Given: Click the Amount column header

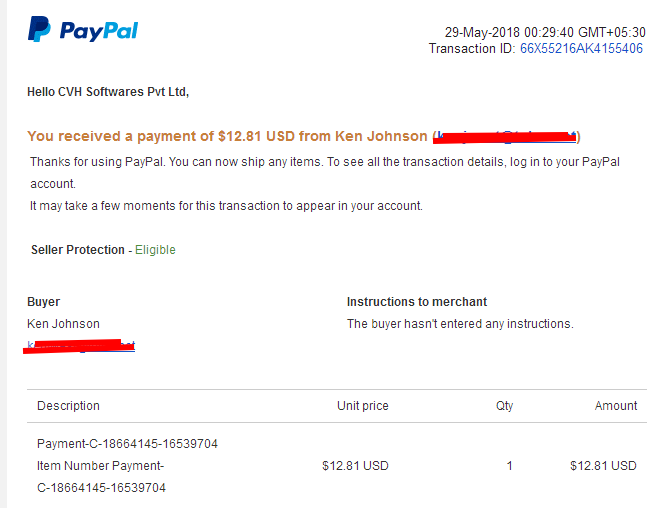Looking at the screenshot, I should [x=615, y=406].
